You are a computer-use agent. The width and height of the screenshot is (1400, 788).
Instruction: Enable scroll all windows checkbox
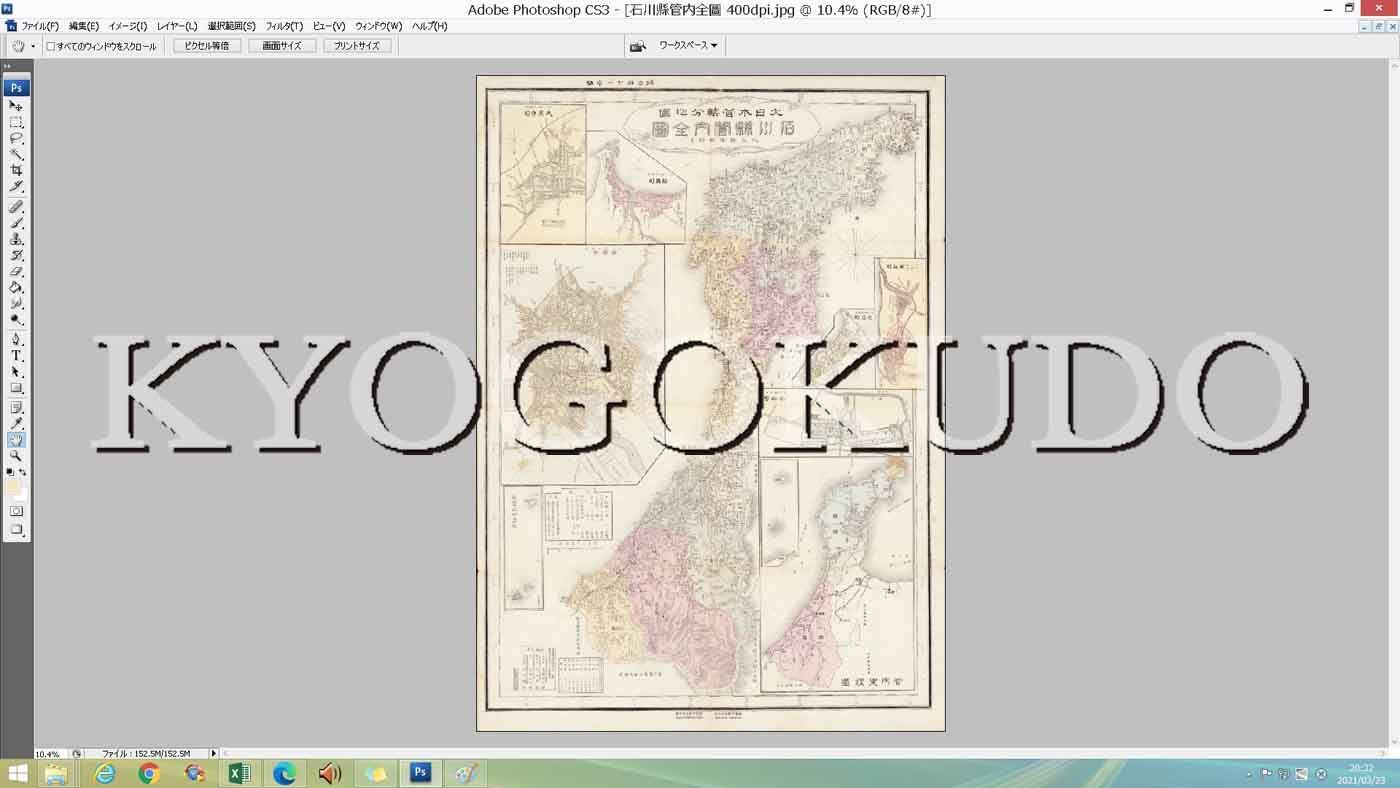(x=51, y=46)
